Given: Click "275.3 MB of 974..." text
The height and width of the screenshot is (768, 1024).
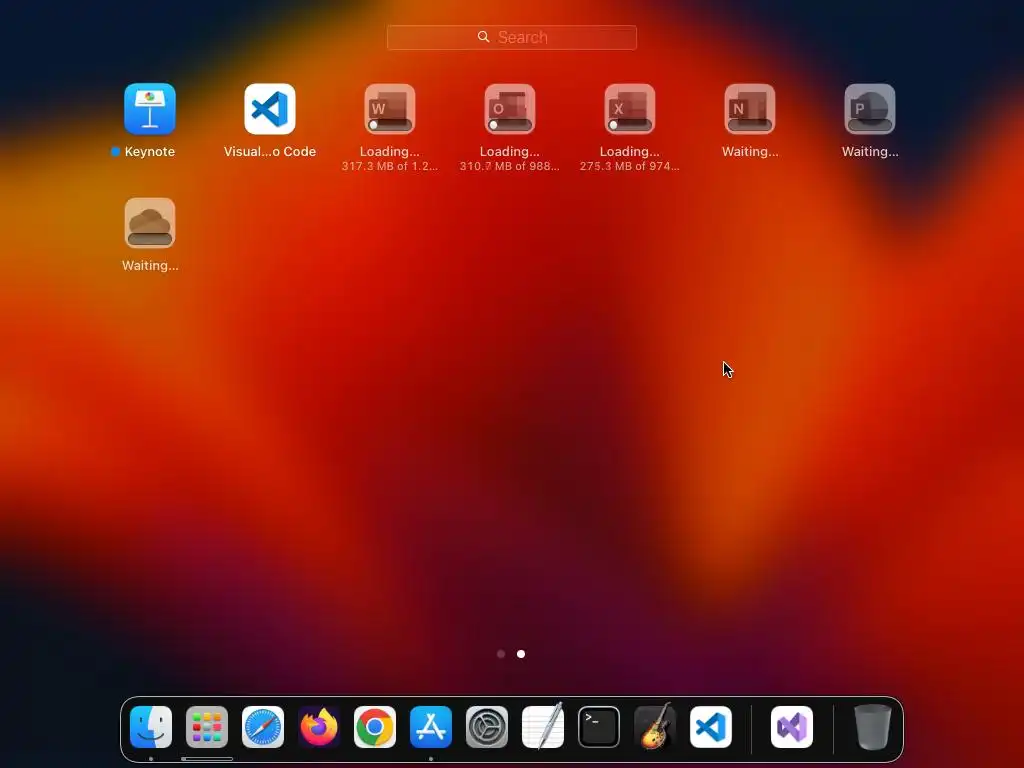Looking at the screenshot, I should click(x=630, y=167).
